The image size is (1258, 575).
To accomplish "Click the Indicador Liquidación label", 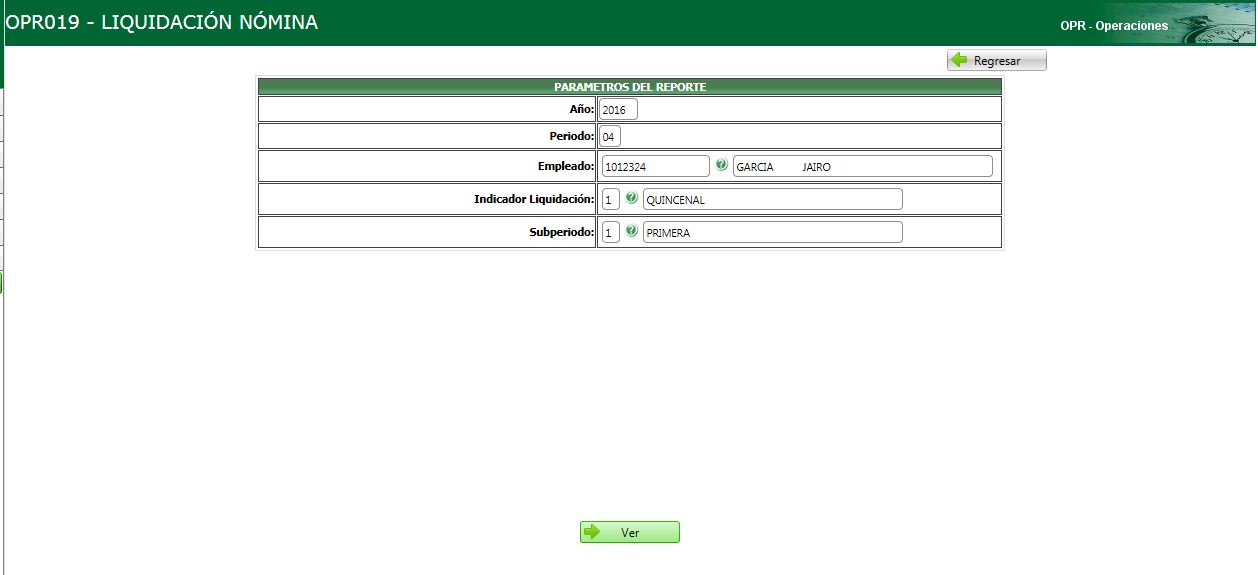I will (x=534, y=199).
